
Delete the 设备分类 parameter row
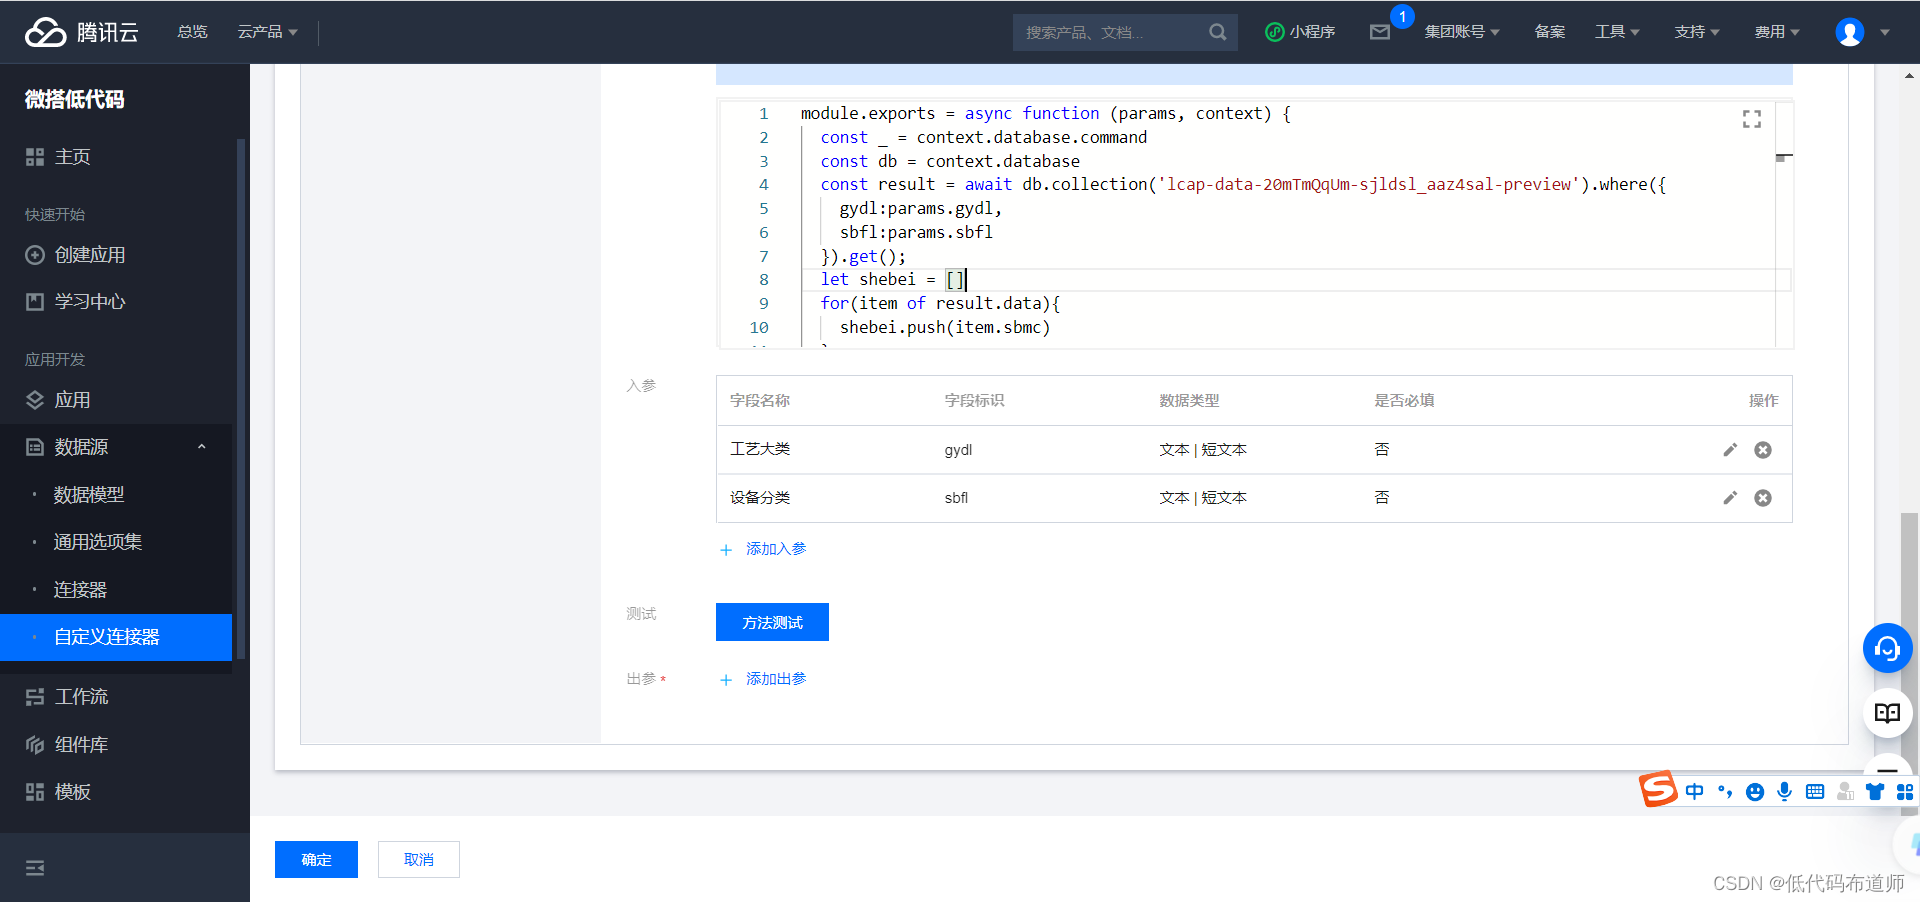[x=1763, y=498]
